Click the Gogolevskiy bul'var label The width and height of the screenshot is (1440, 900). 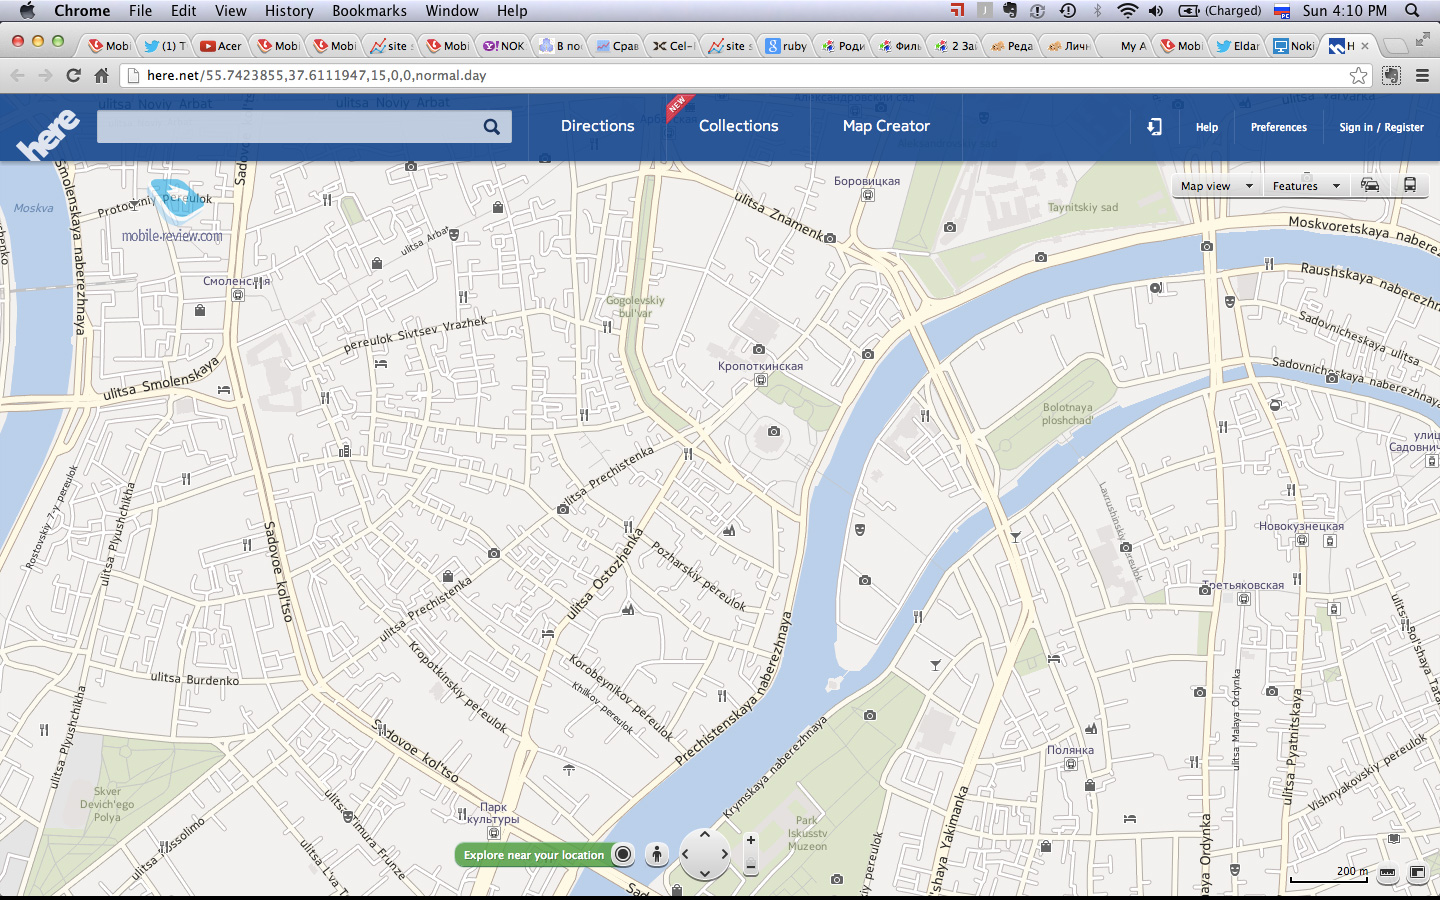pos(635,306)
